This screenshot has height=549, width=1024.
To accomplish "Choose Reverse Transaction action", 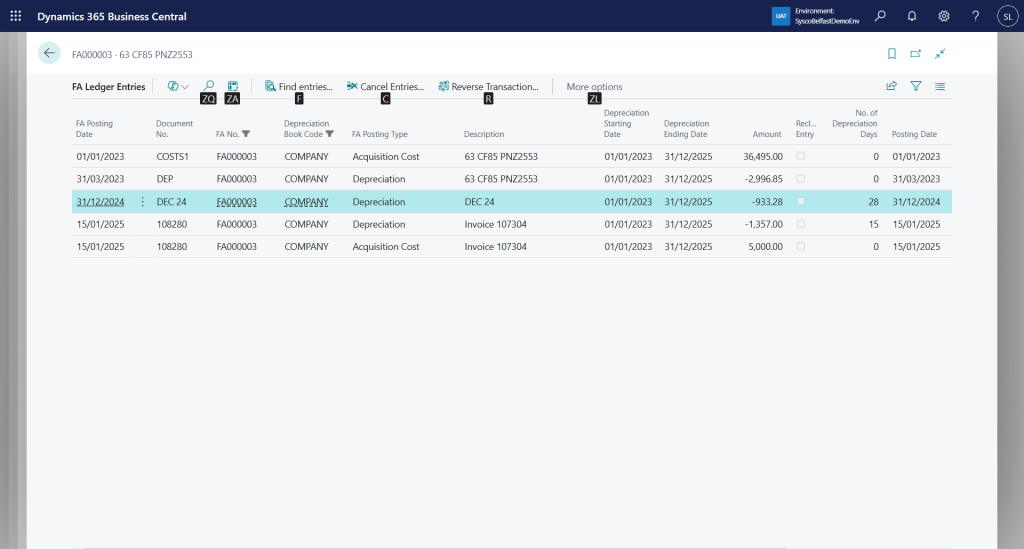I will (488, 87).
